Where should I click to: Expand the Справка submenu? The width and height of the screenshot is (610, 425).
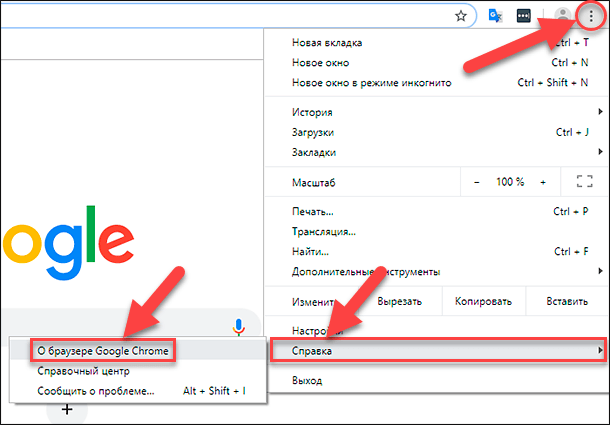tap(438, 351)
